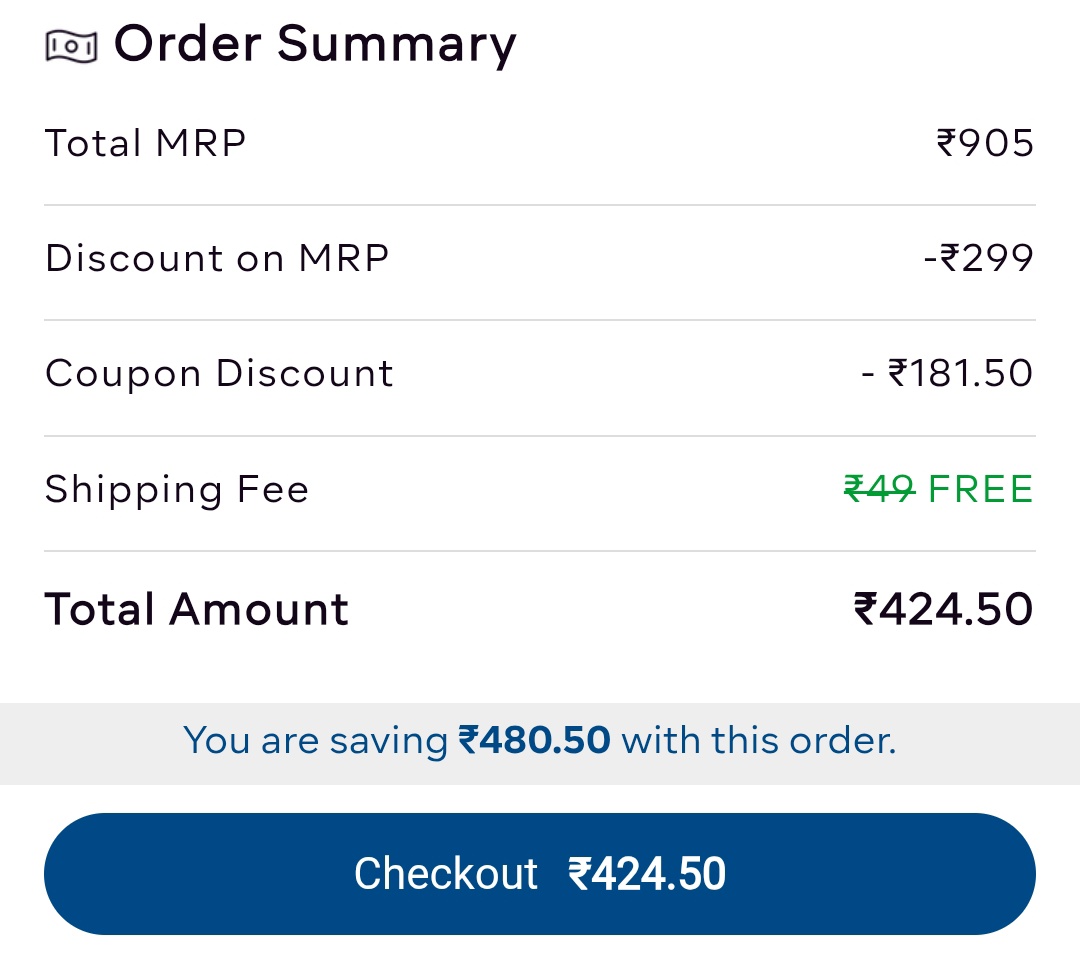
Task: Click the green FREE shipping text
Action: tap(980, 489)
